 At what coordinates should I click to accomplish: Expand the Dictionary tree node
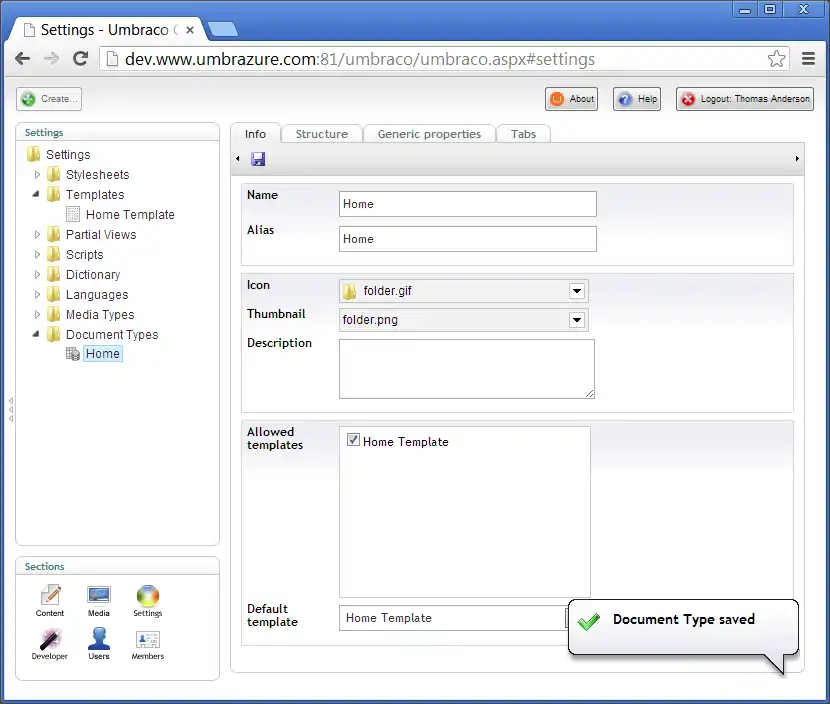pos(37,275)
